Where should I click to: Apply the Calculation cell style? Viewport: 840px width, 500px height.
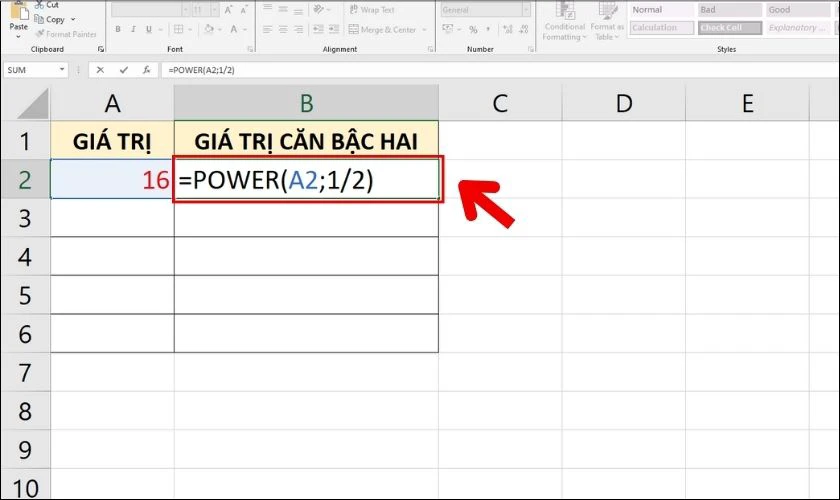662,27
